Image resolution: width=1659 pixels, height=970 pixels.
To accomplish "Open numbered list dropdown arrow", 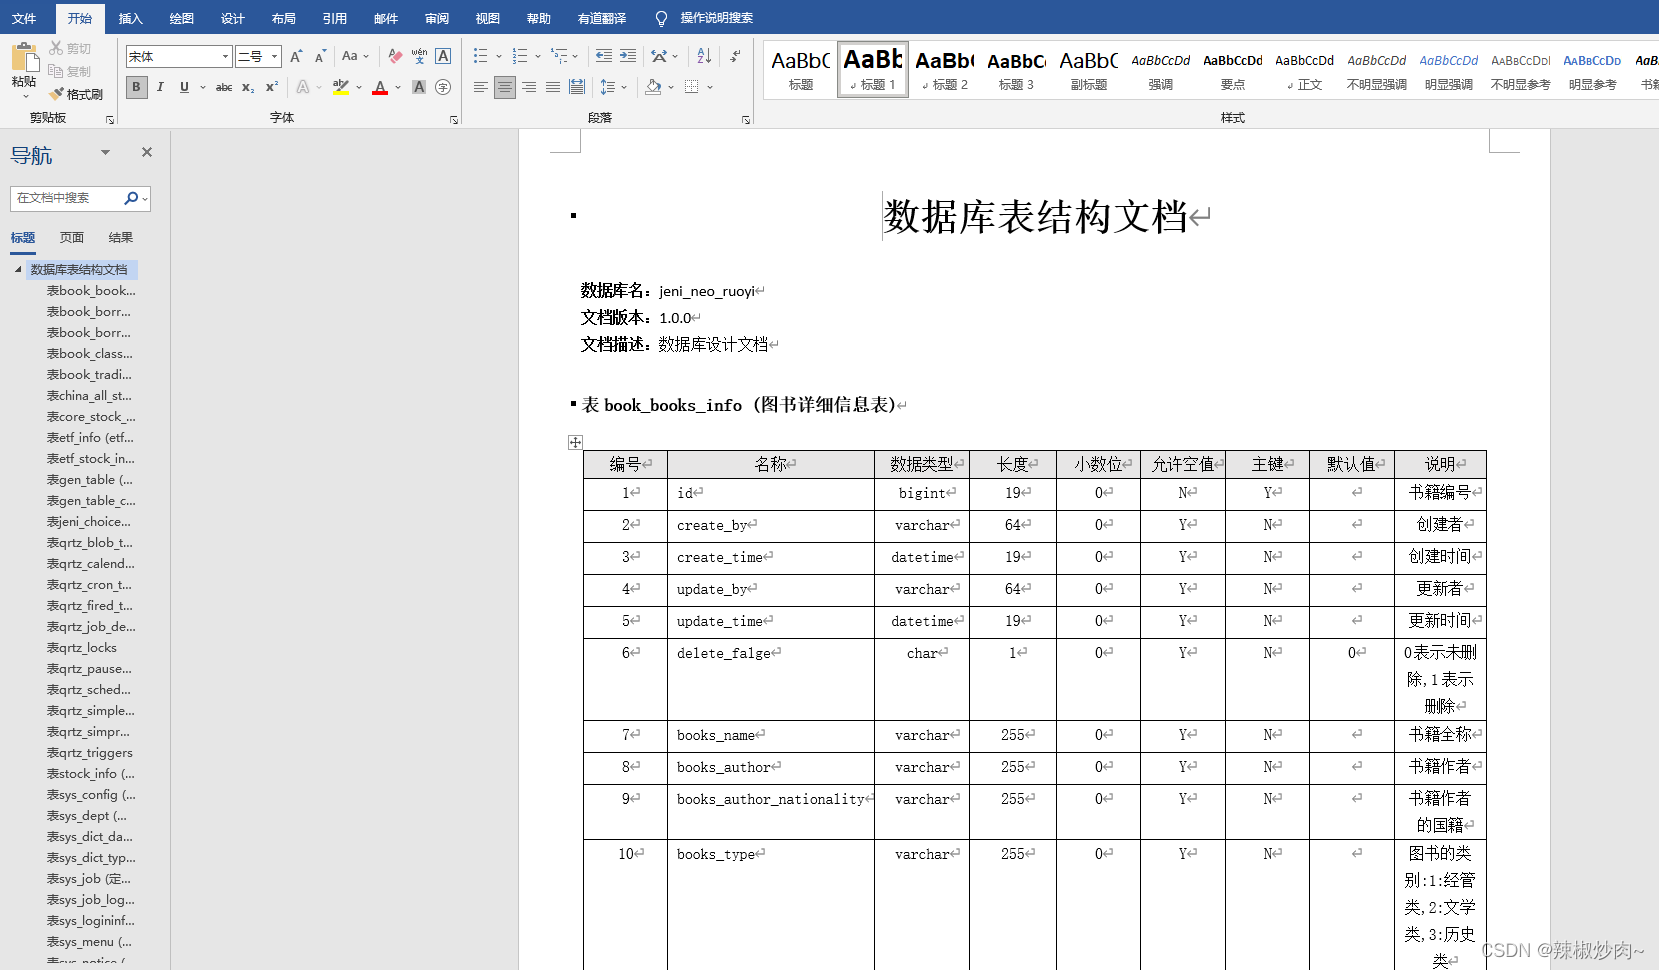I will (x=538, y=56).
